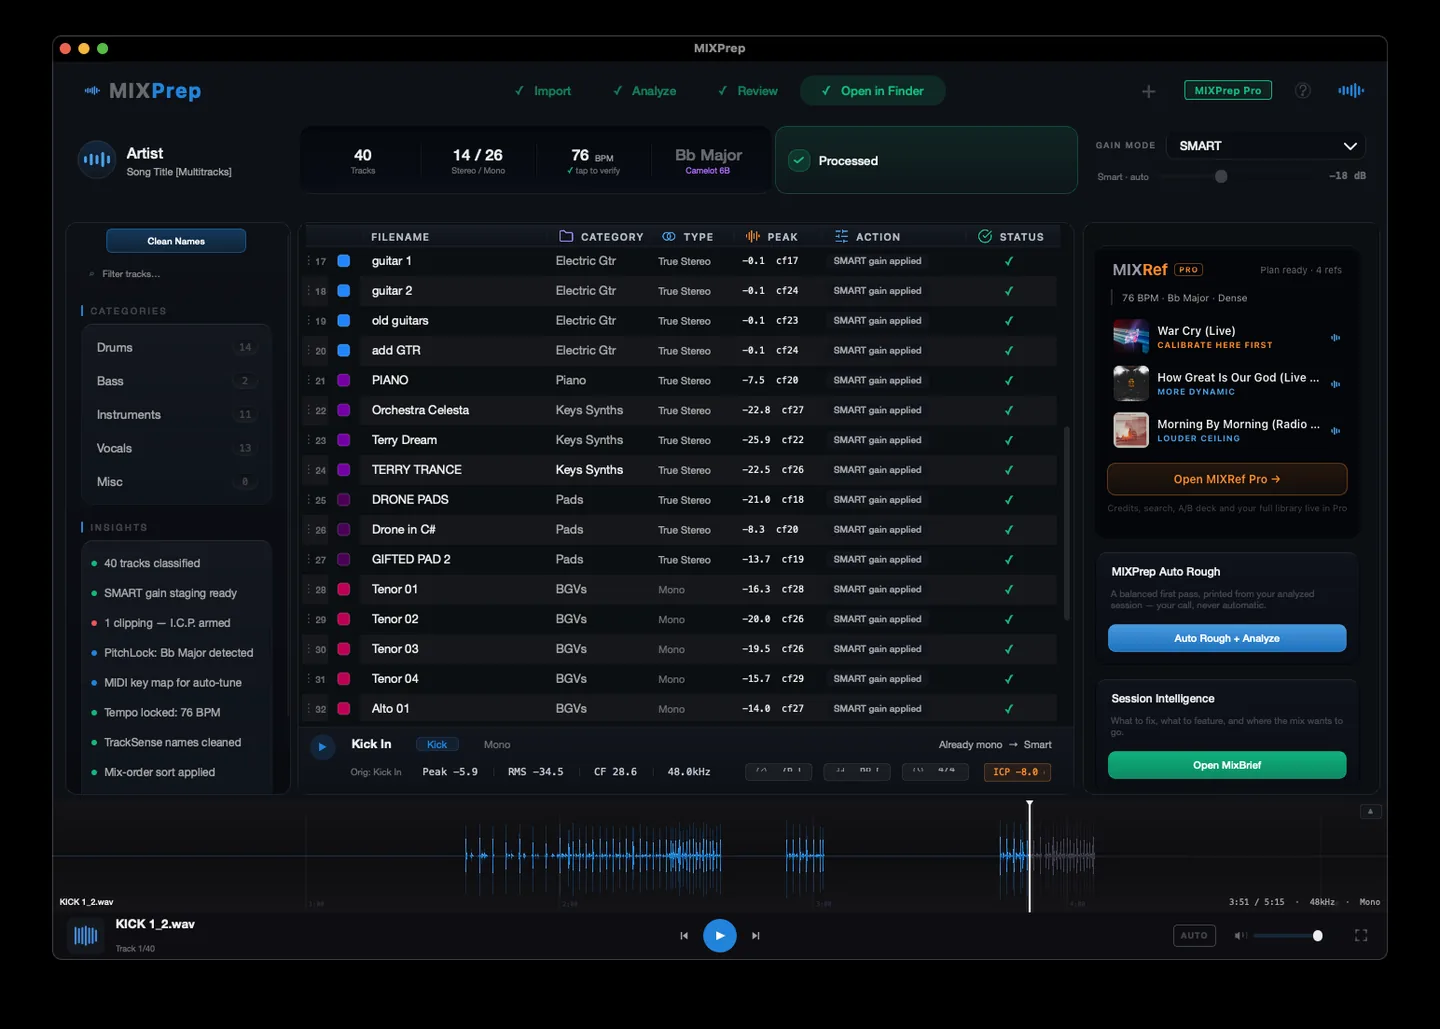Screen dimensions: 1440x1029
Task: Collapse the panel with the up arrow
Action: tap(1371, 811)
